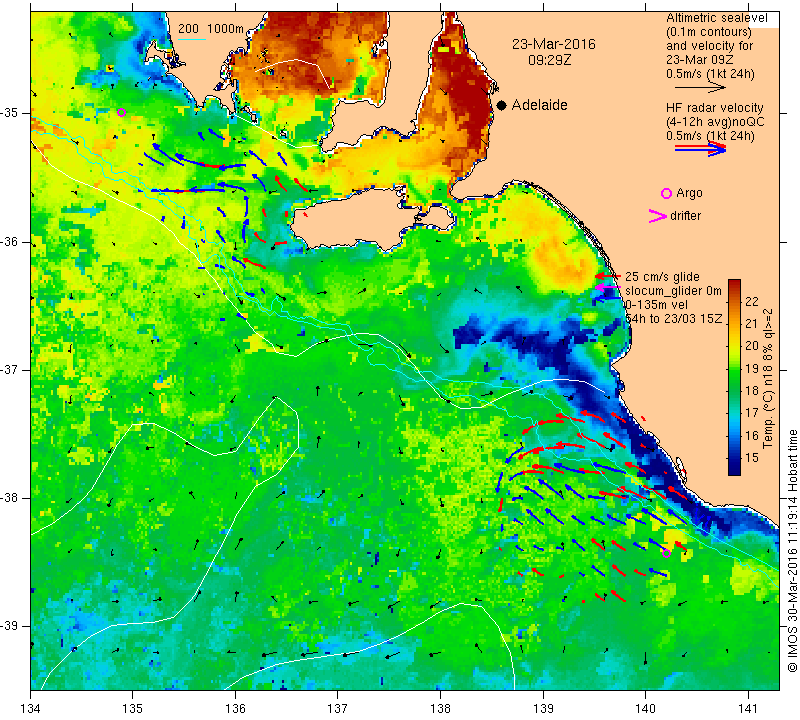Click the Adelaide label text

539,105
